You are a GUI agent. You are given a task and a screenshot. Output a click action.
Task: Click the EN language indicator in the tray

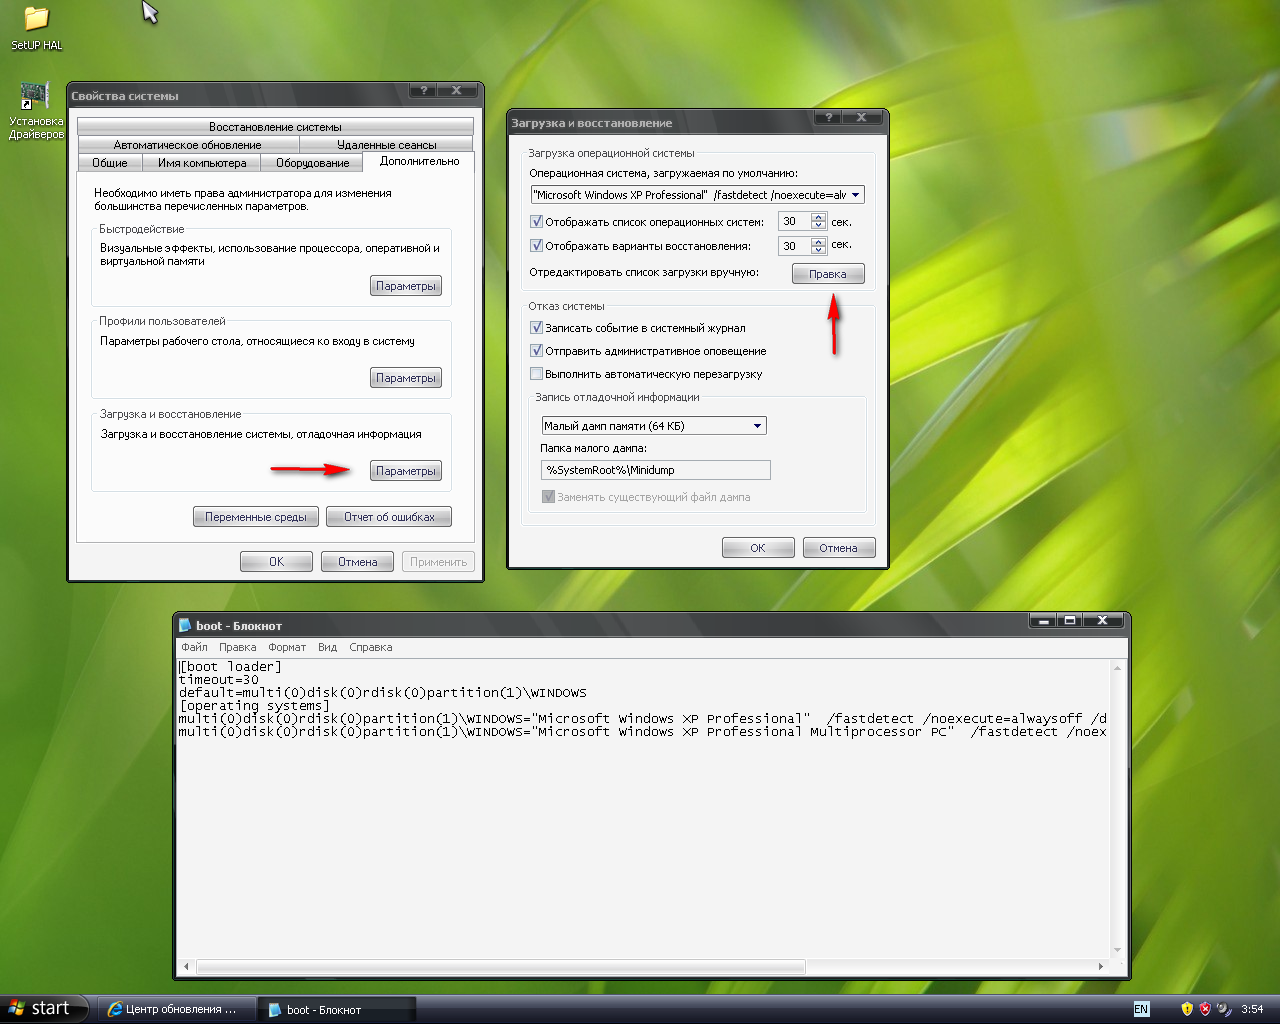tap(1141, 1009)
